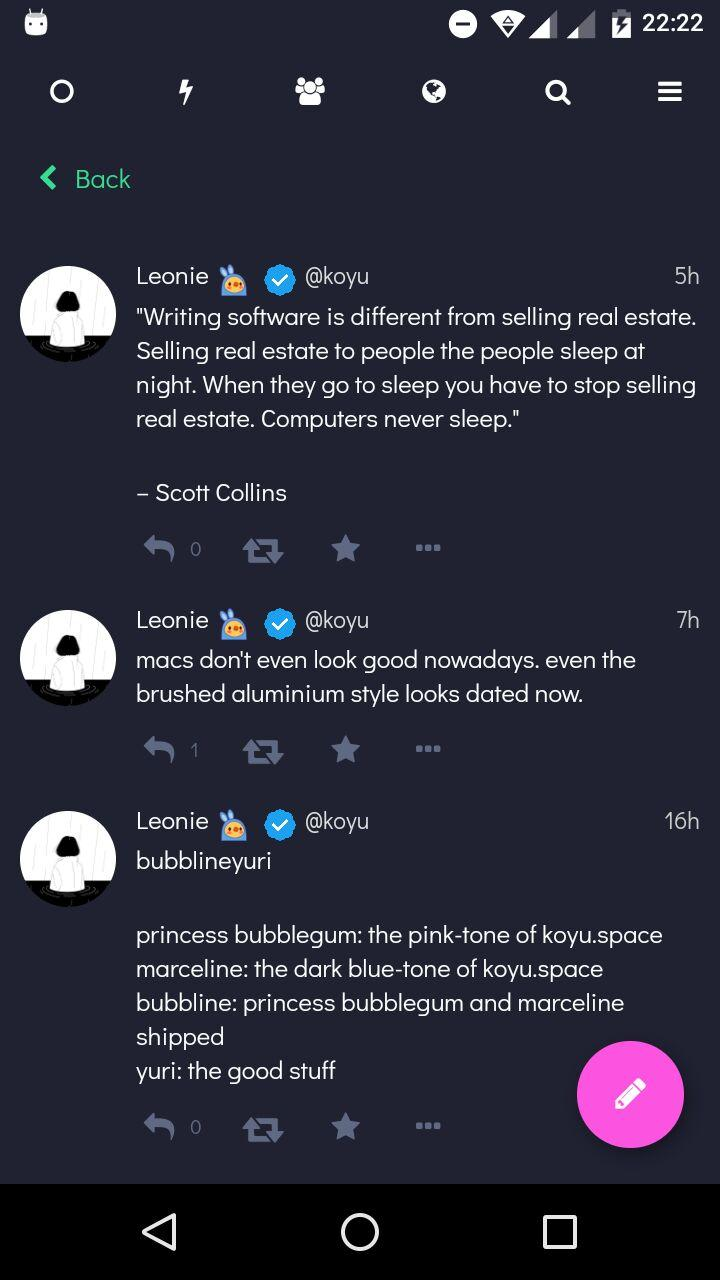Open the notifications lightning bolt tab
The height and width of the screenshot is (1280, 720).
[x=185, y=92]
